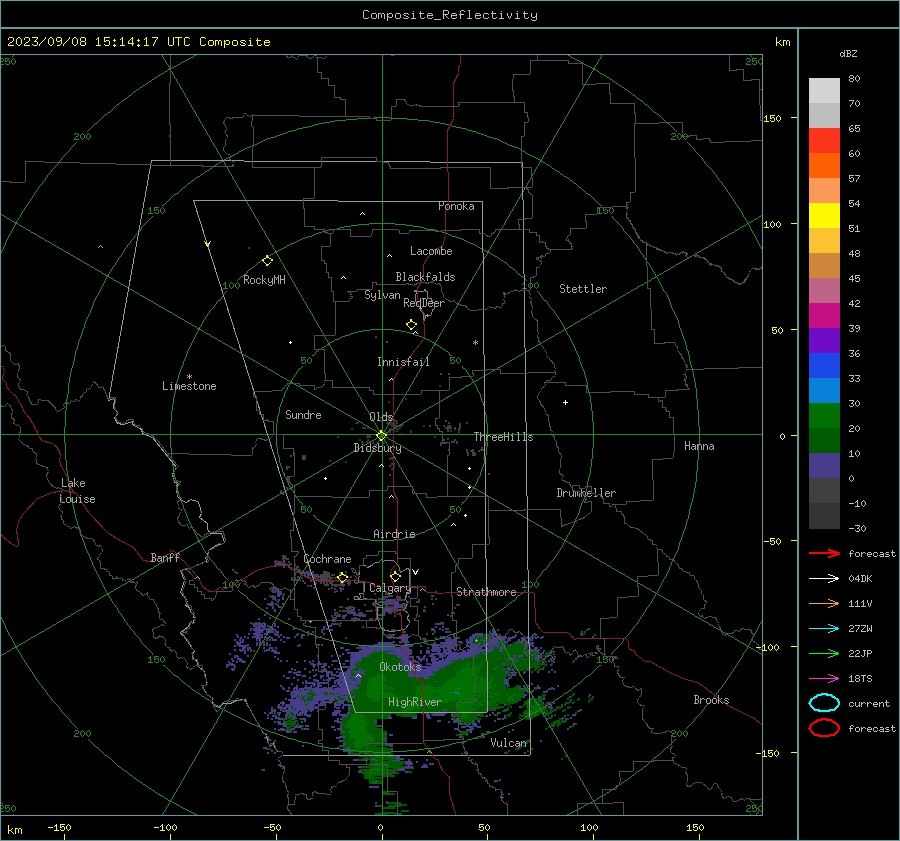Click the Banff town label
Viewport: 900px width, 841px height.
tap(165, 557)
